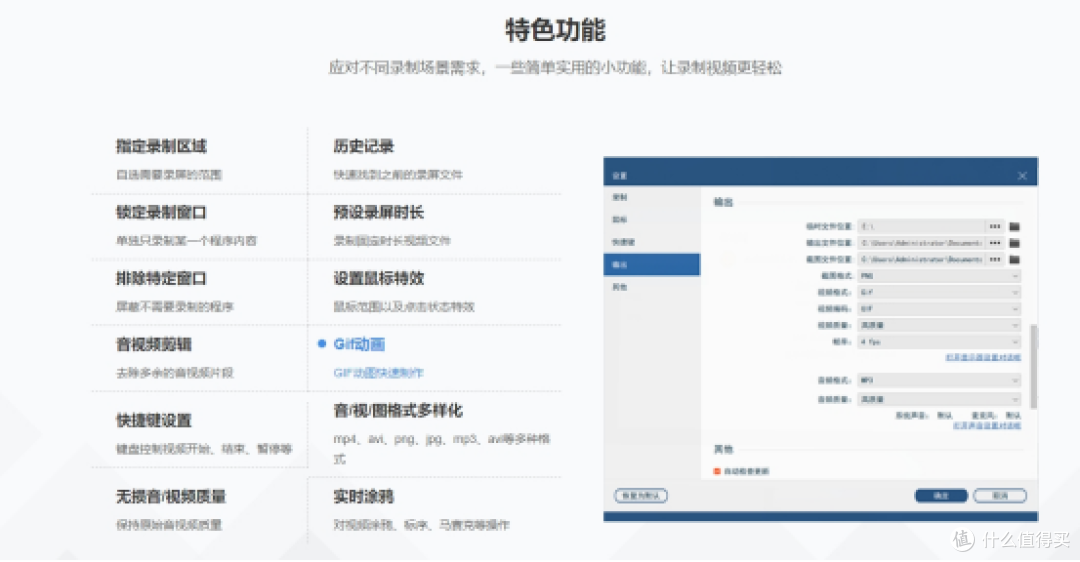1080x562 pixels.
Task: Open the 视频编码 dropdown
Action: (939, 309)
